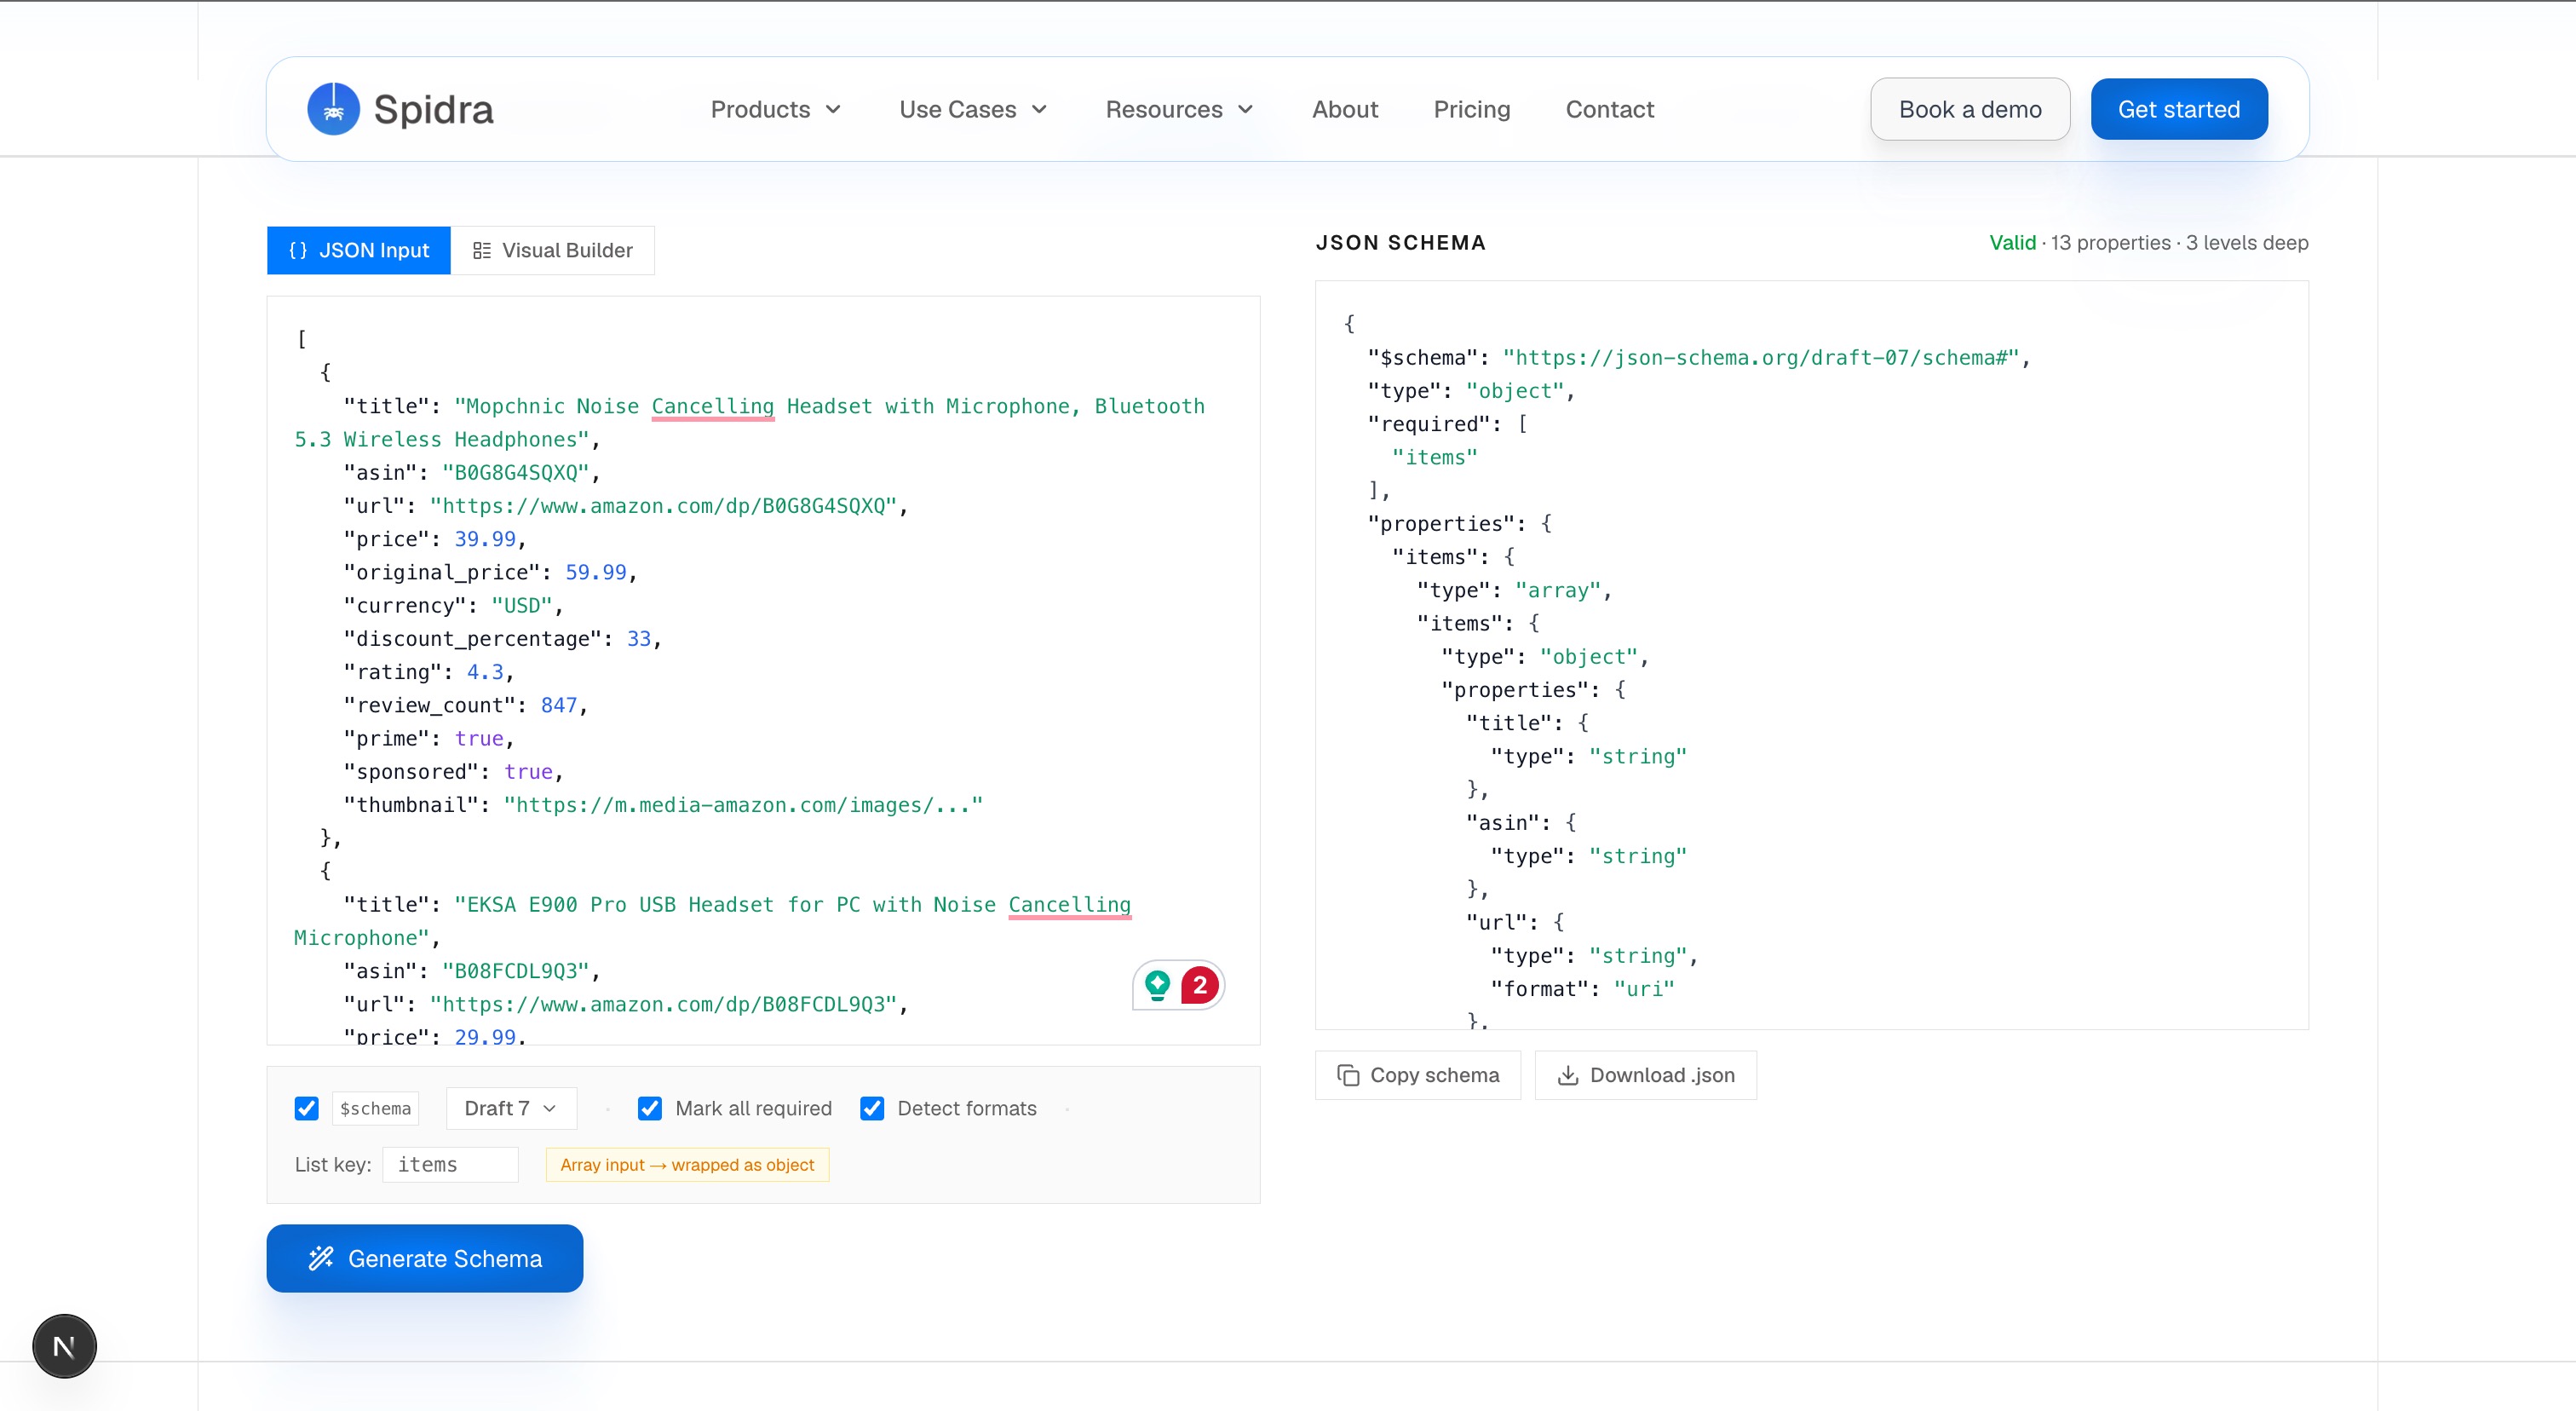Click the review_count value 847
This screenshot has height=1411, width=2576.
tap(559, 705)
